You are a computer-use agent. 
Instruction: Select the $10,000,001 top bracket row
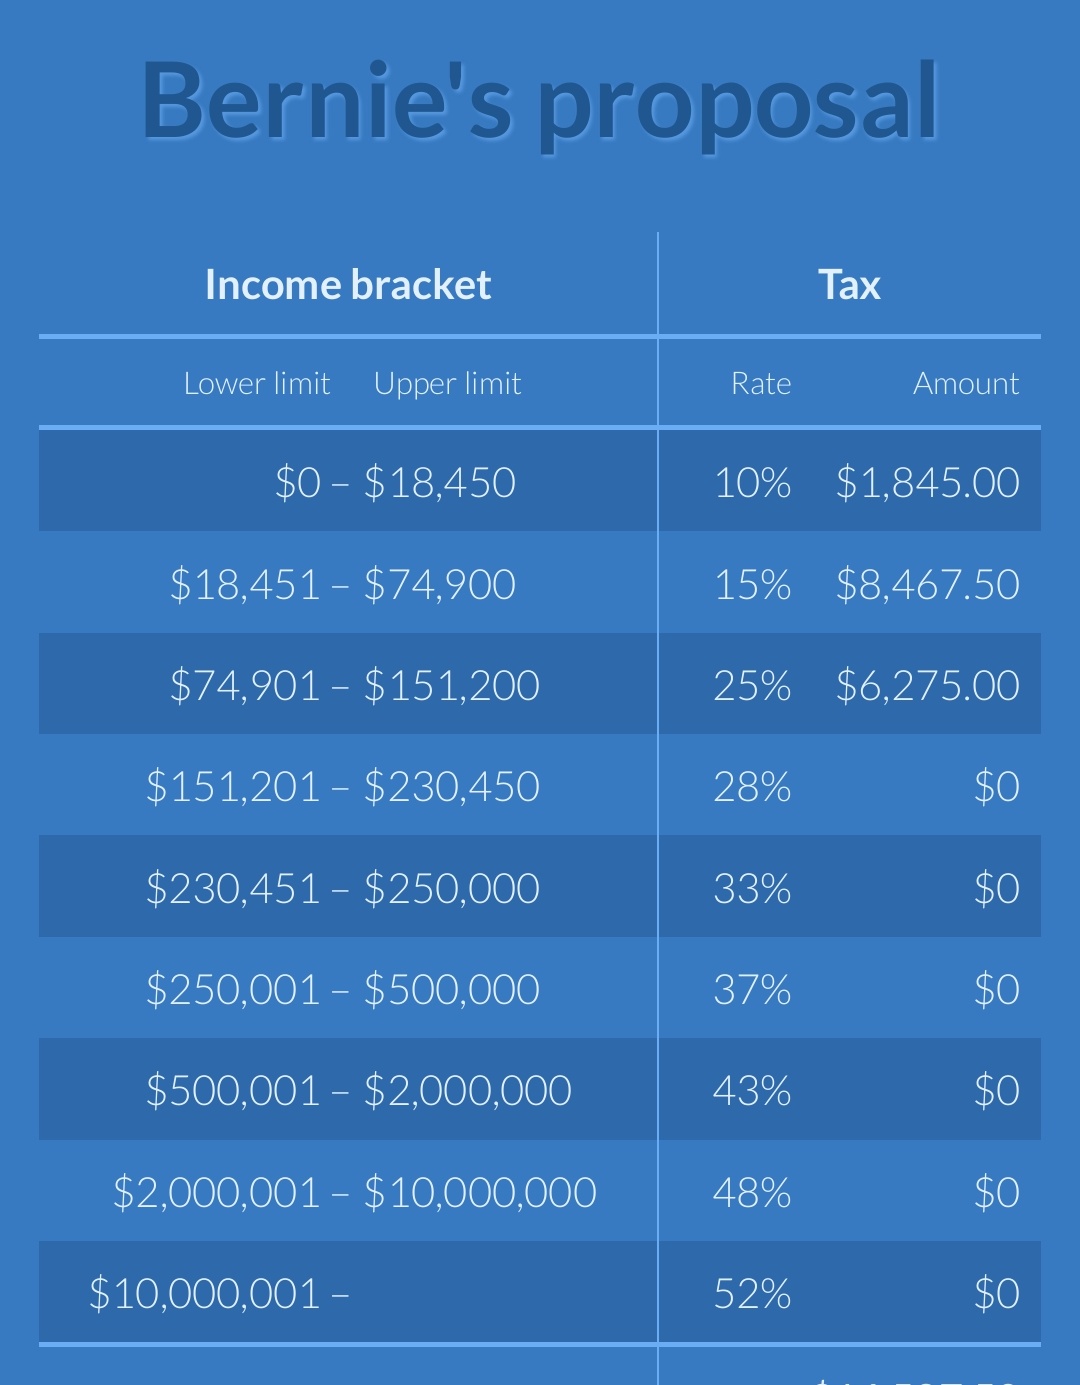tap(219, 1294)
